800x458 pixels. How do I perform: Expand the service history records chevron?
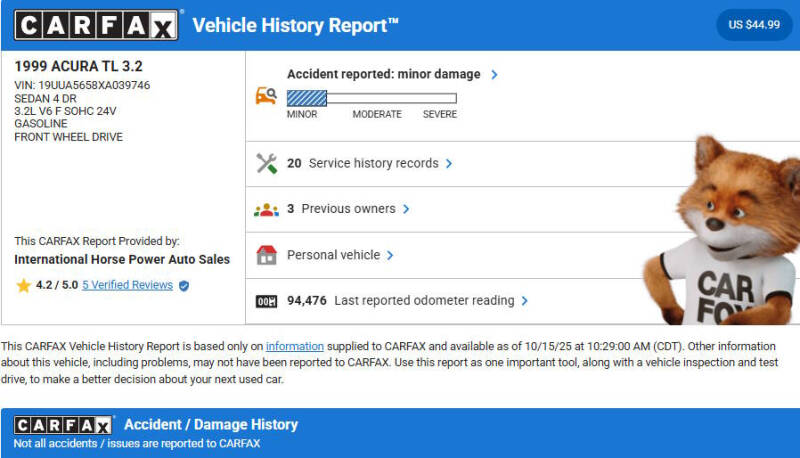coord(449,163)
